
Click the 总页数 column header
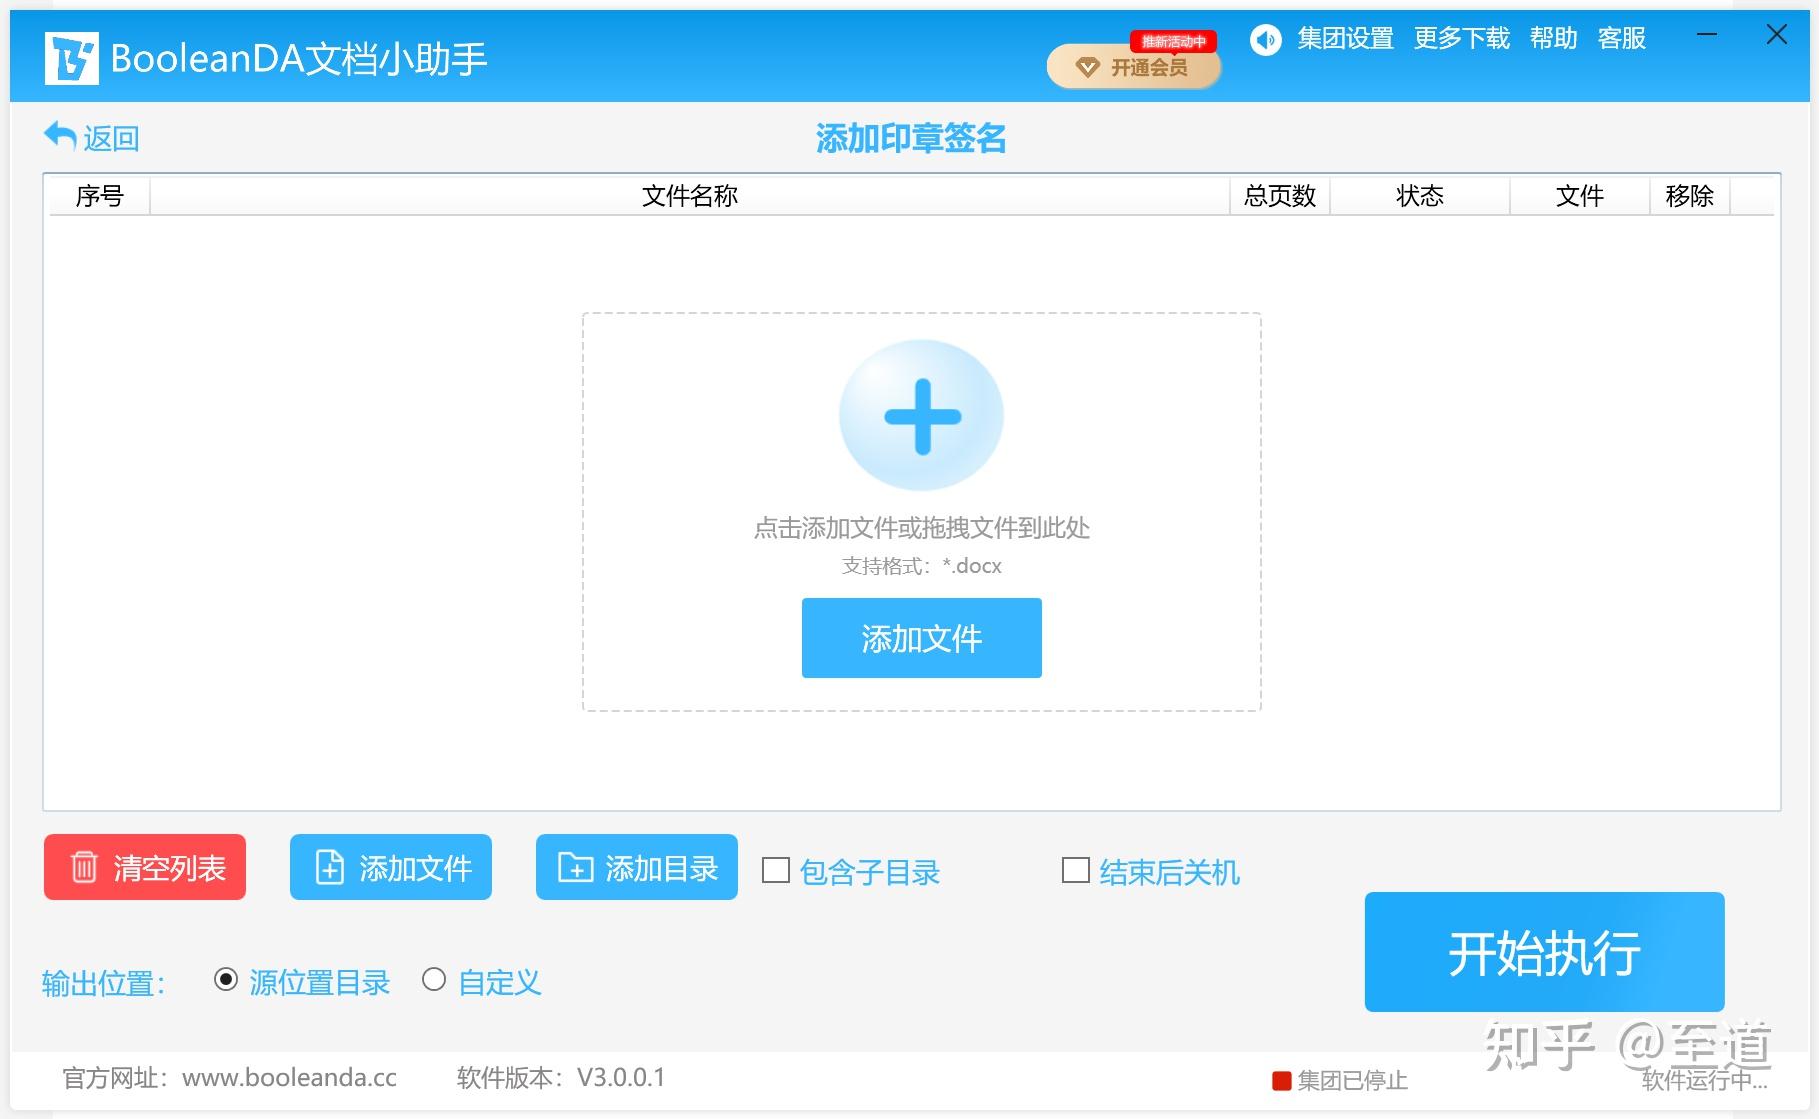[1280, 196]
